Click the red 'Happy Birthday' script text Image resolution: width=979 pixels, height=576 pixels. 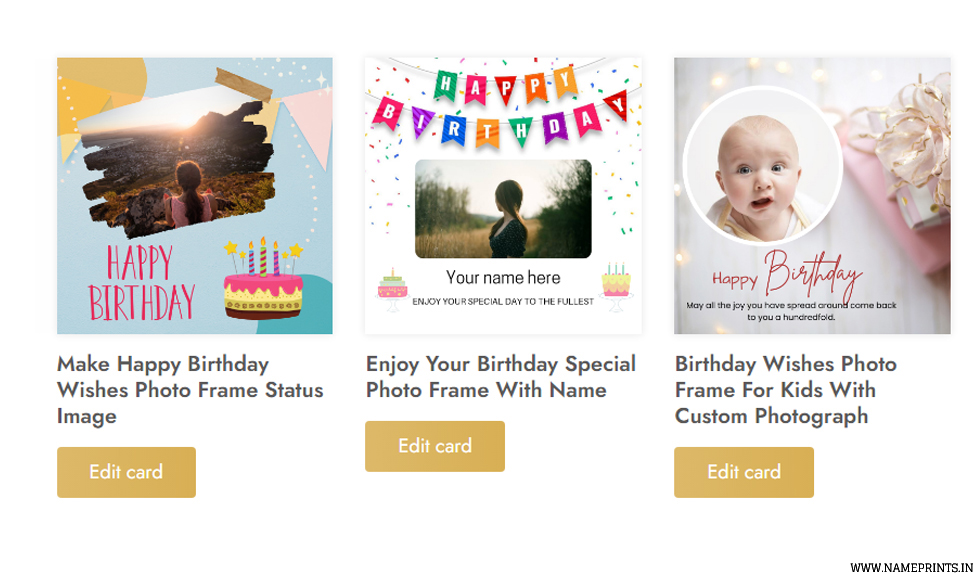(787, 276)
